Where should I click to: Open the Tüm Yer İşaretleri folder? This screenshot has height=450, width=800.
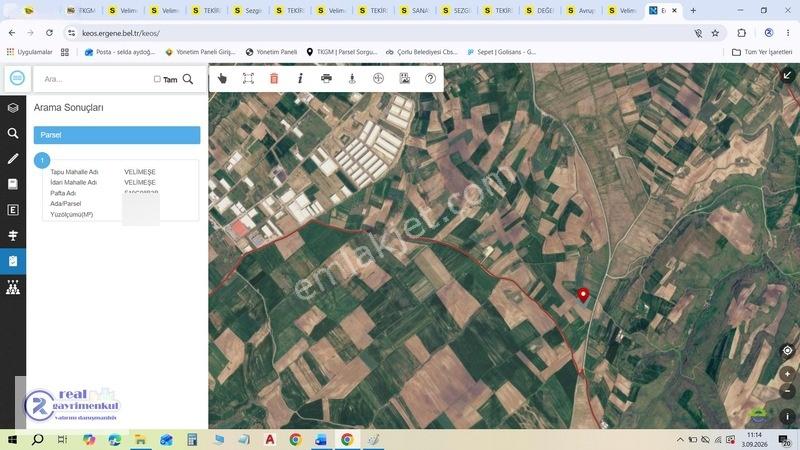pyautogui.click(x=762, y=52)
